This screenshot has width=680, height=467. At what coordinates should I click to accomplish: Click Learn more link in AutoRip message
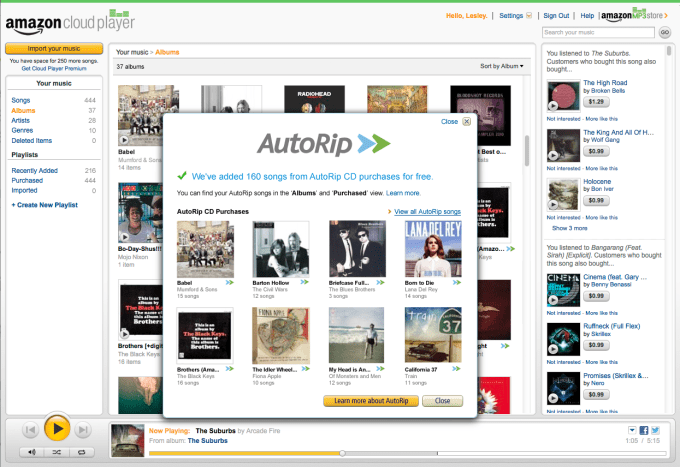[x=403, y=193]
